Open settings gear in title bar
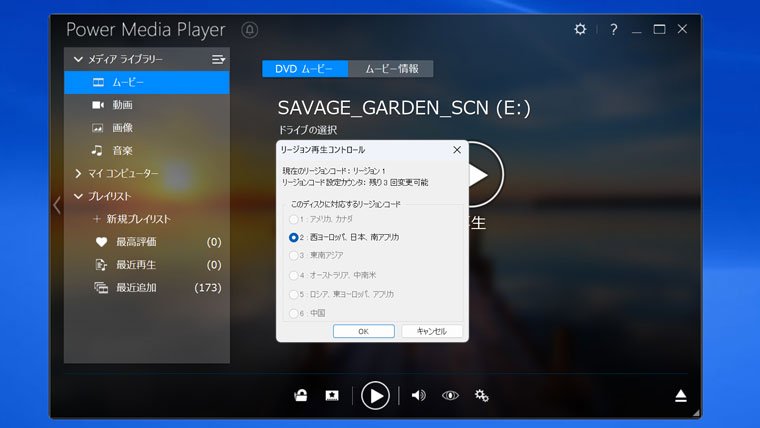Viewport: 760px width, 428px height. click(580, 30)
